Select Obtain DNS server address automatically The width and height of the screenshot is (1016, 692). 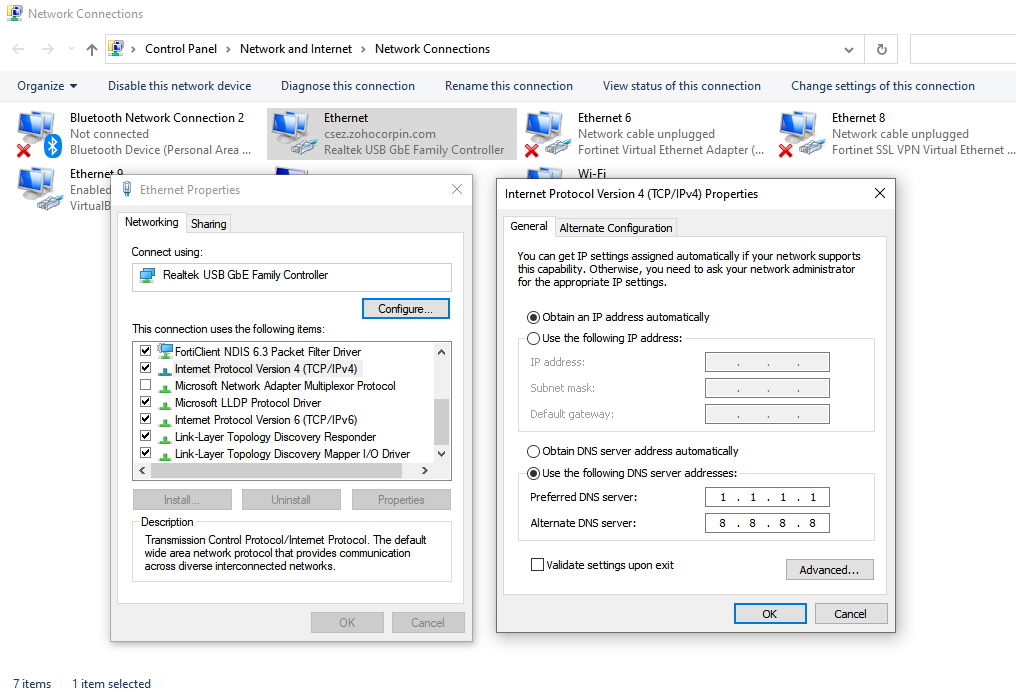point(534,451)
